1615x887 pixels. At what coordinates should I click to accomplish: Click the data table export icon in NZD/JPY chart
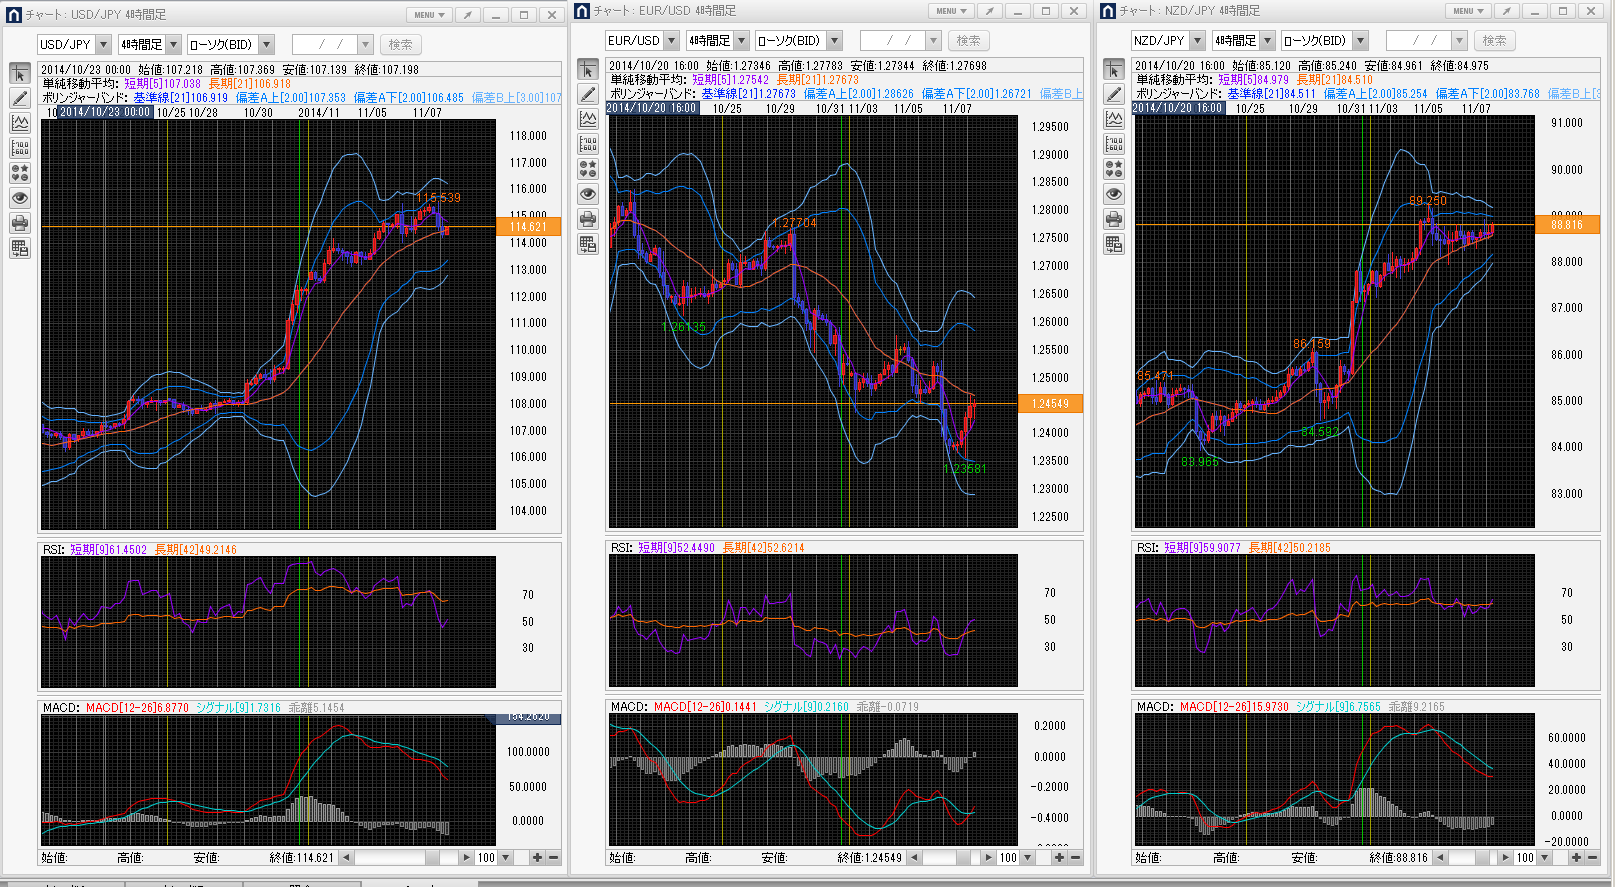click(x=1114, y=244)
